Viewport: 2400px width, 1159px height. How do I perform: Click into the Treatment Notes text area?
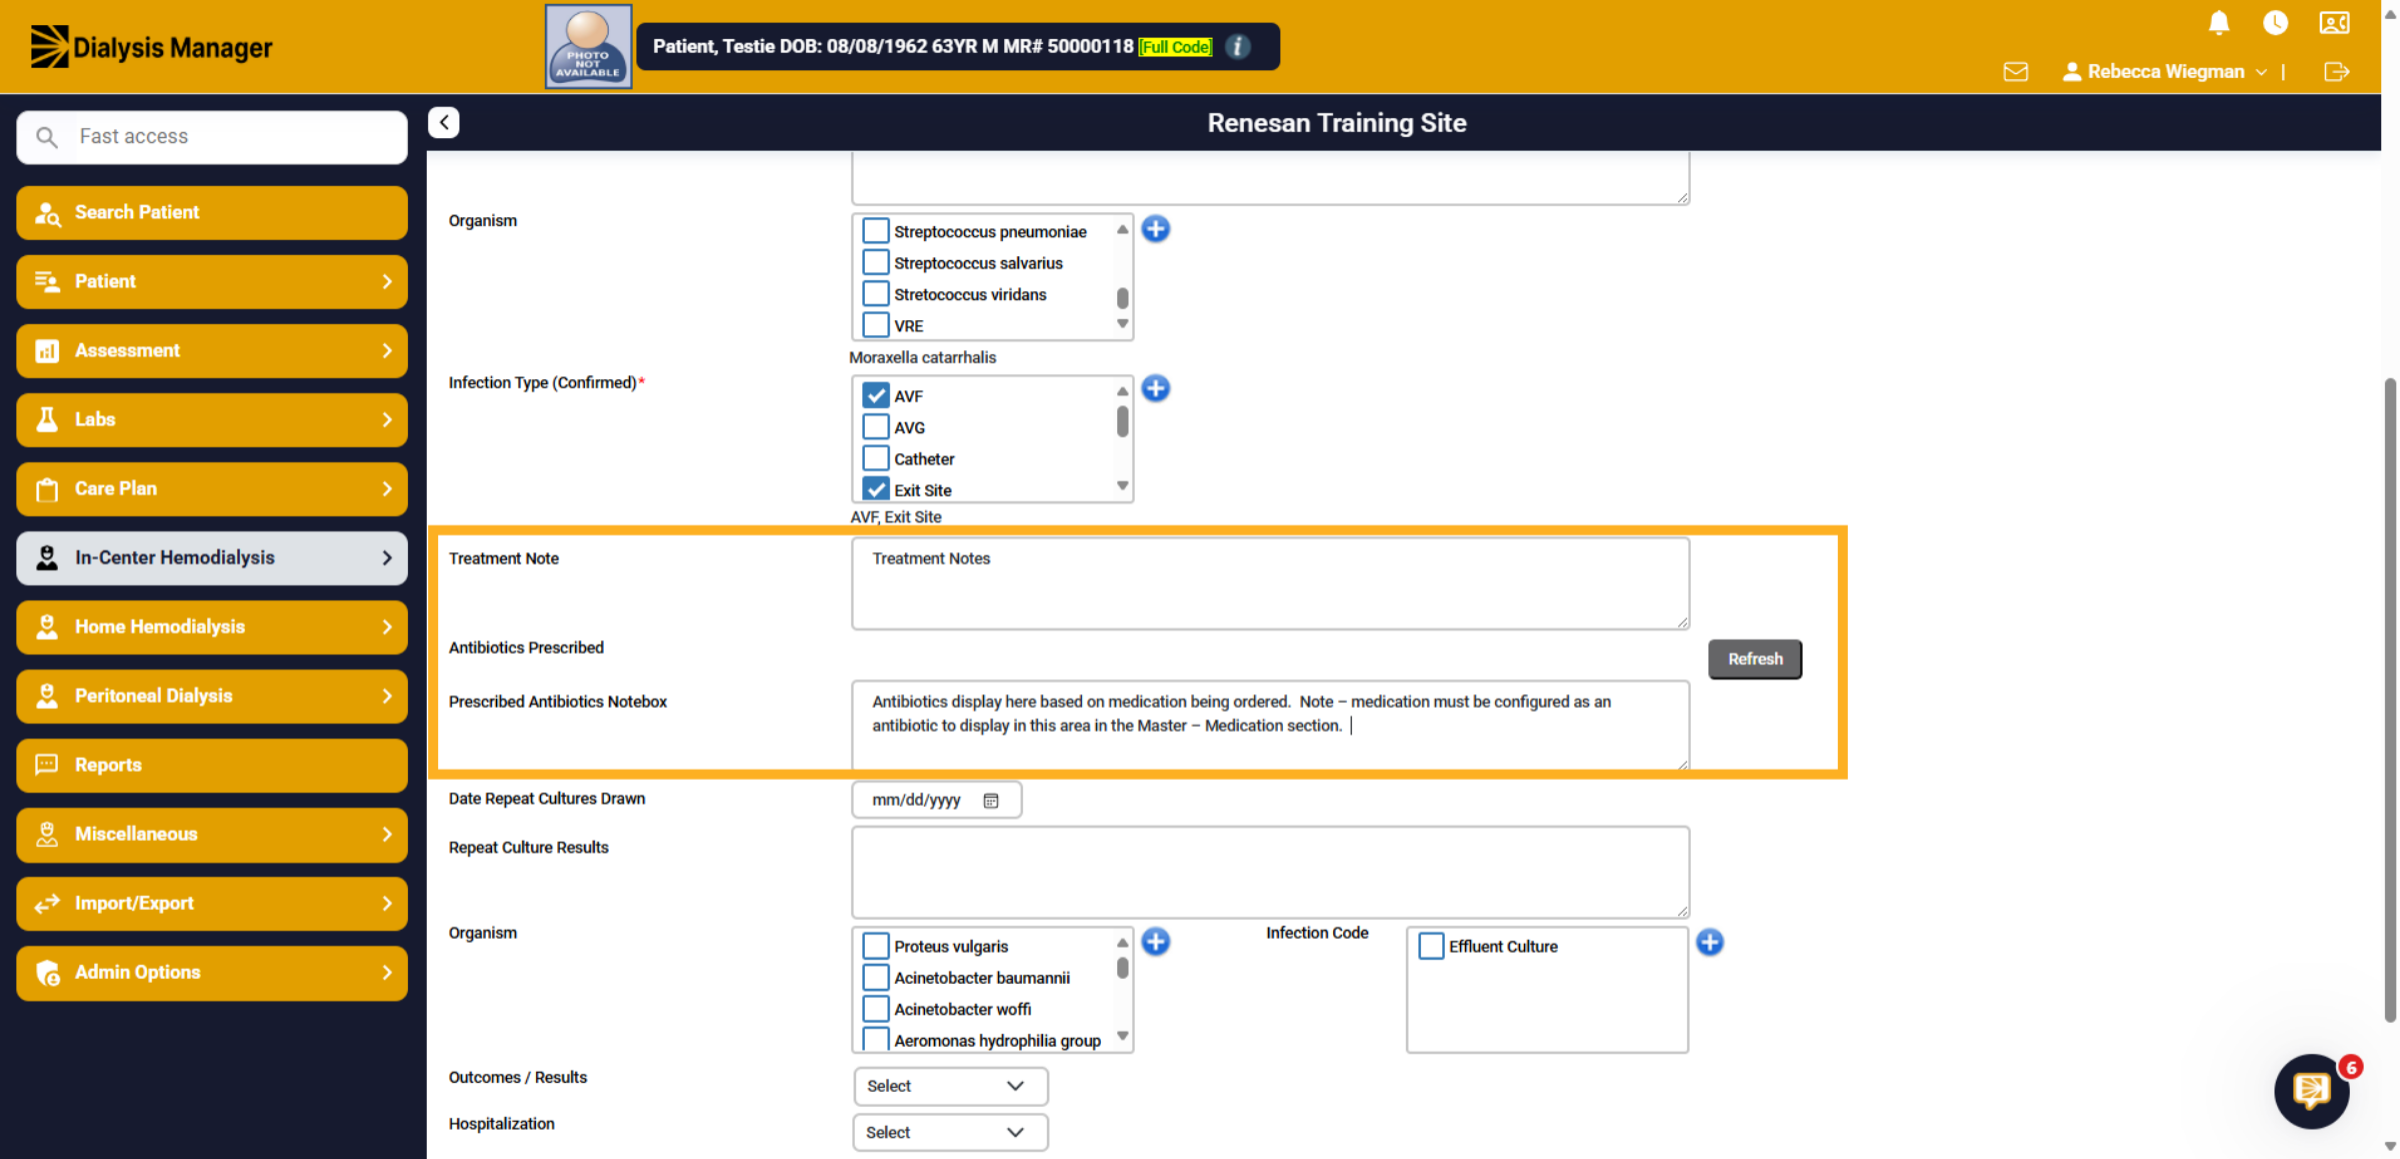tap(1270, 584)
